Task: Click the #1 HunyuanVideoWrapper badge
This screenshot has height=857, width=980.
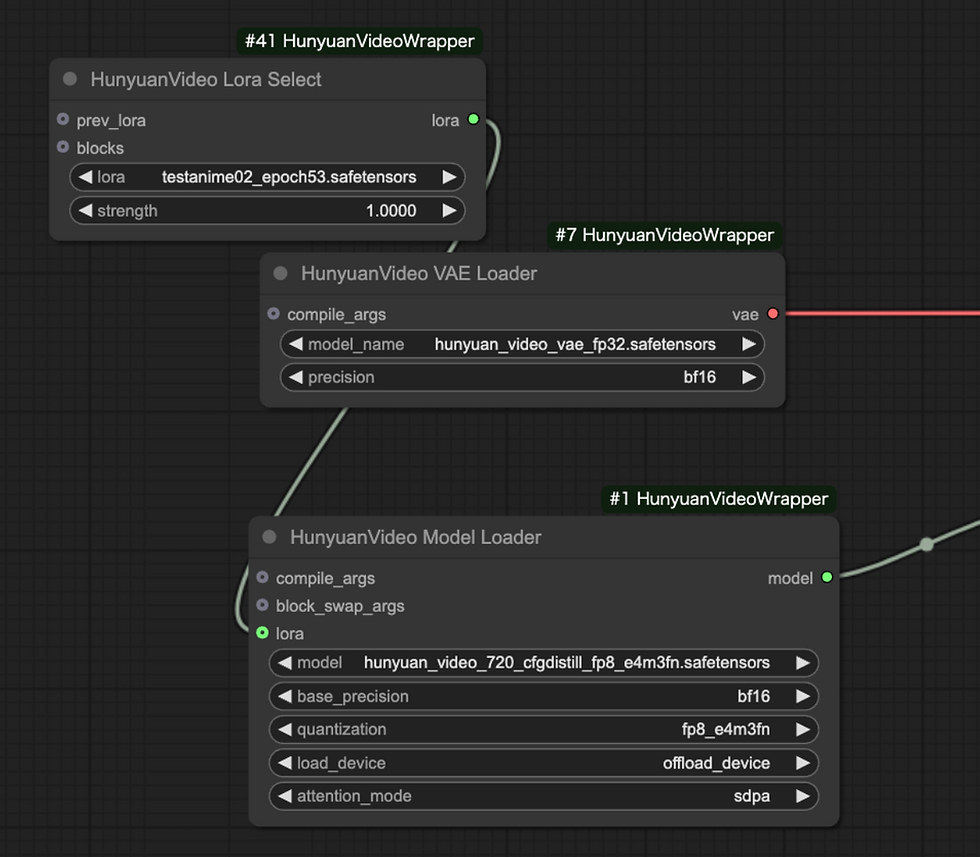Action: coord(719,499)
